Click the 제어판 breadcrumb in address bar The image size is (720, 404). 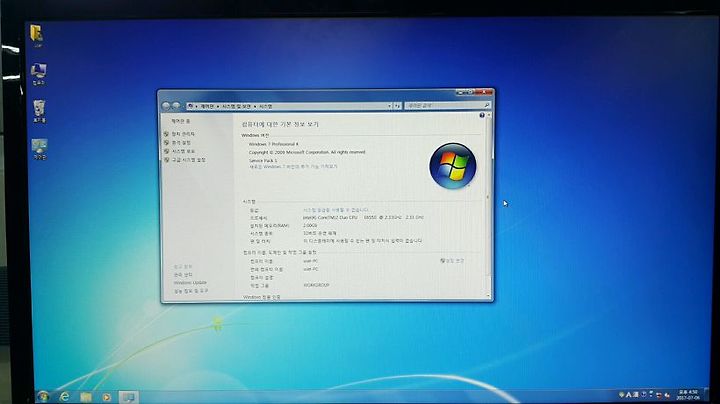point(207,107)
